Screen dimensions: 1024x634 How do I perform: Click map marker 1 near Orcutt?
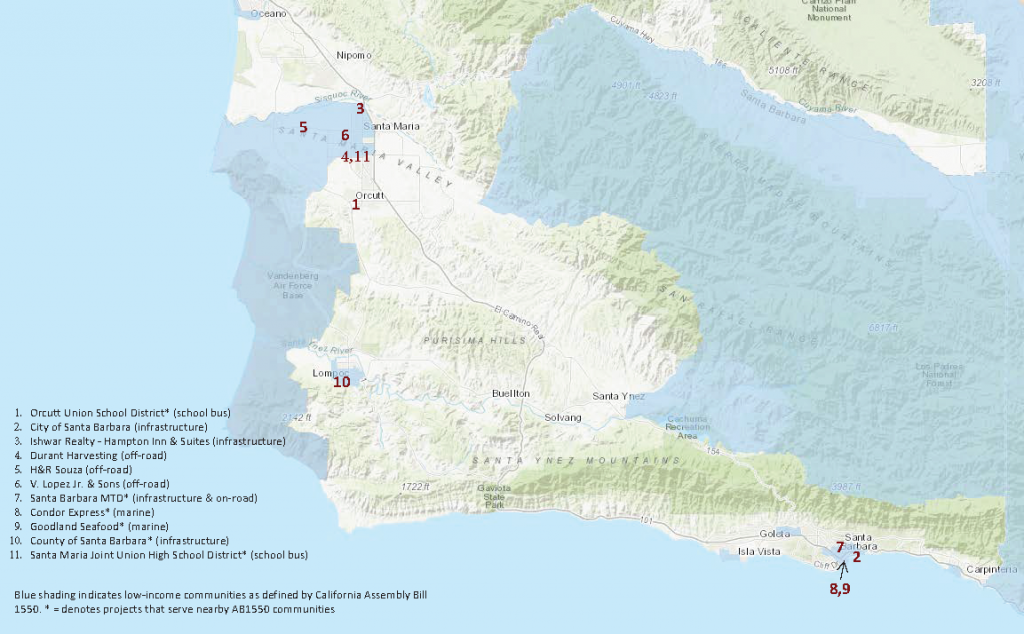click(354, 204)
